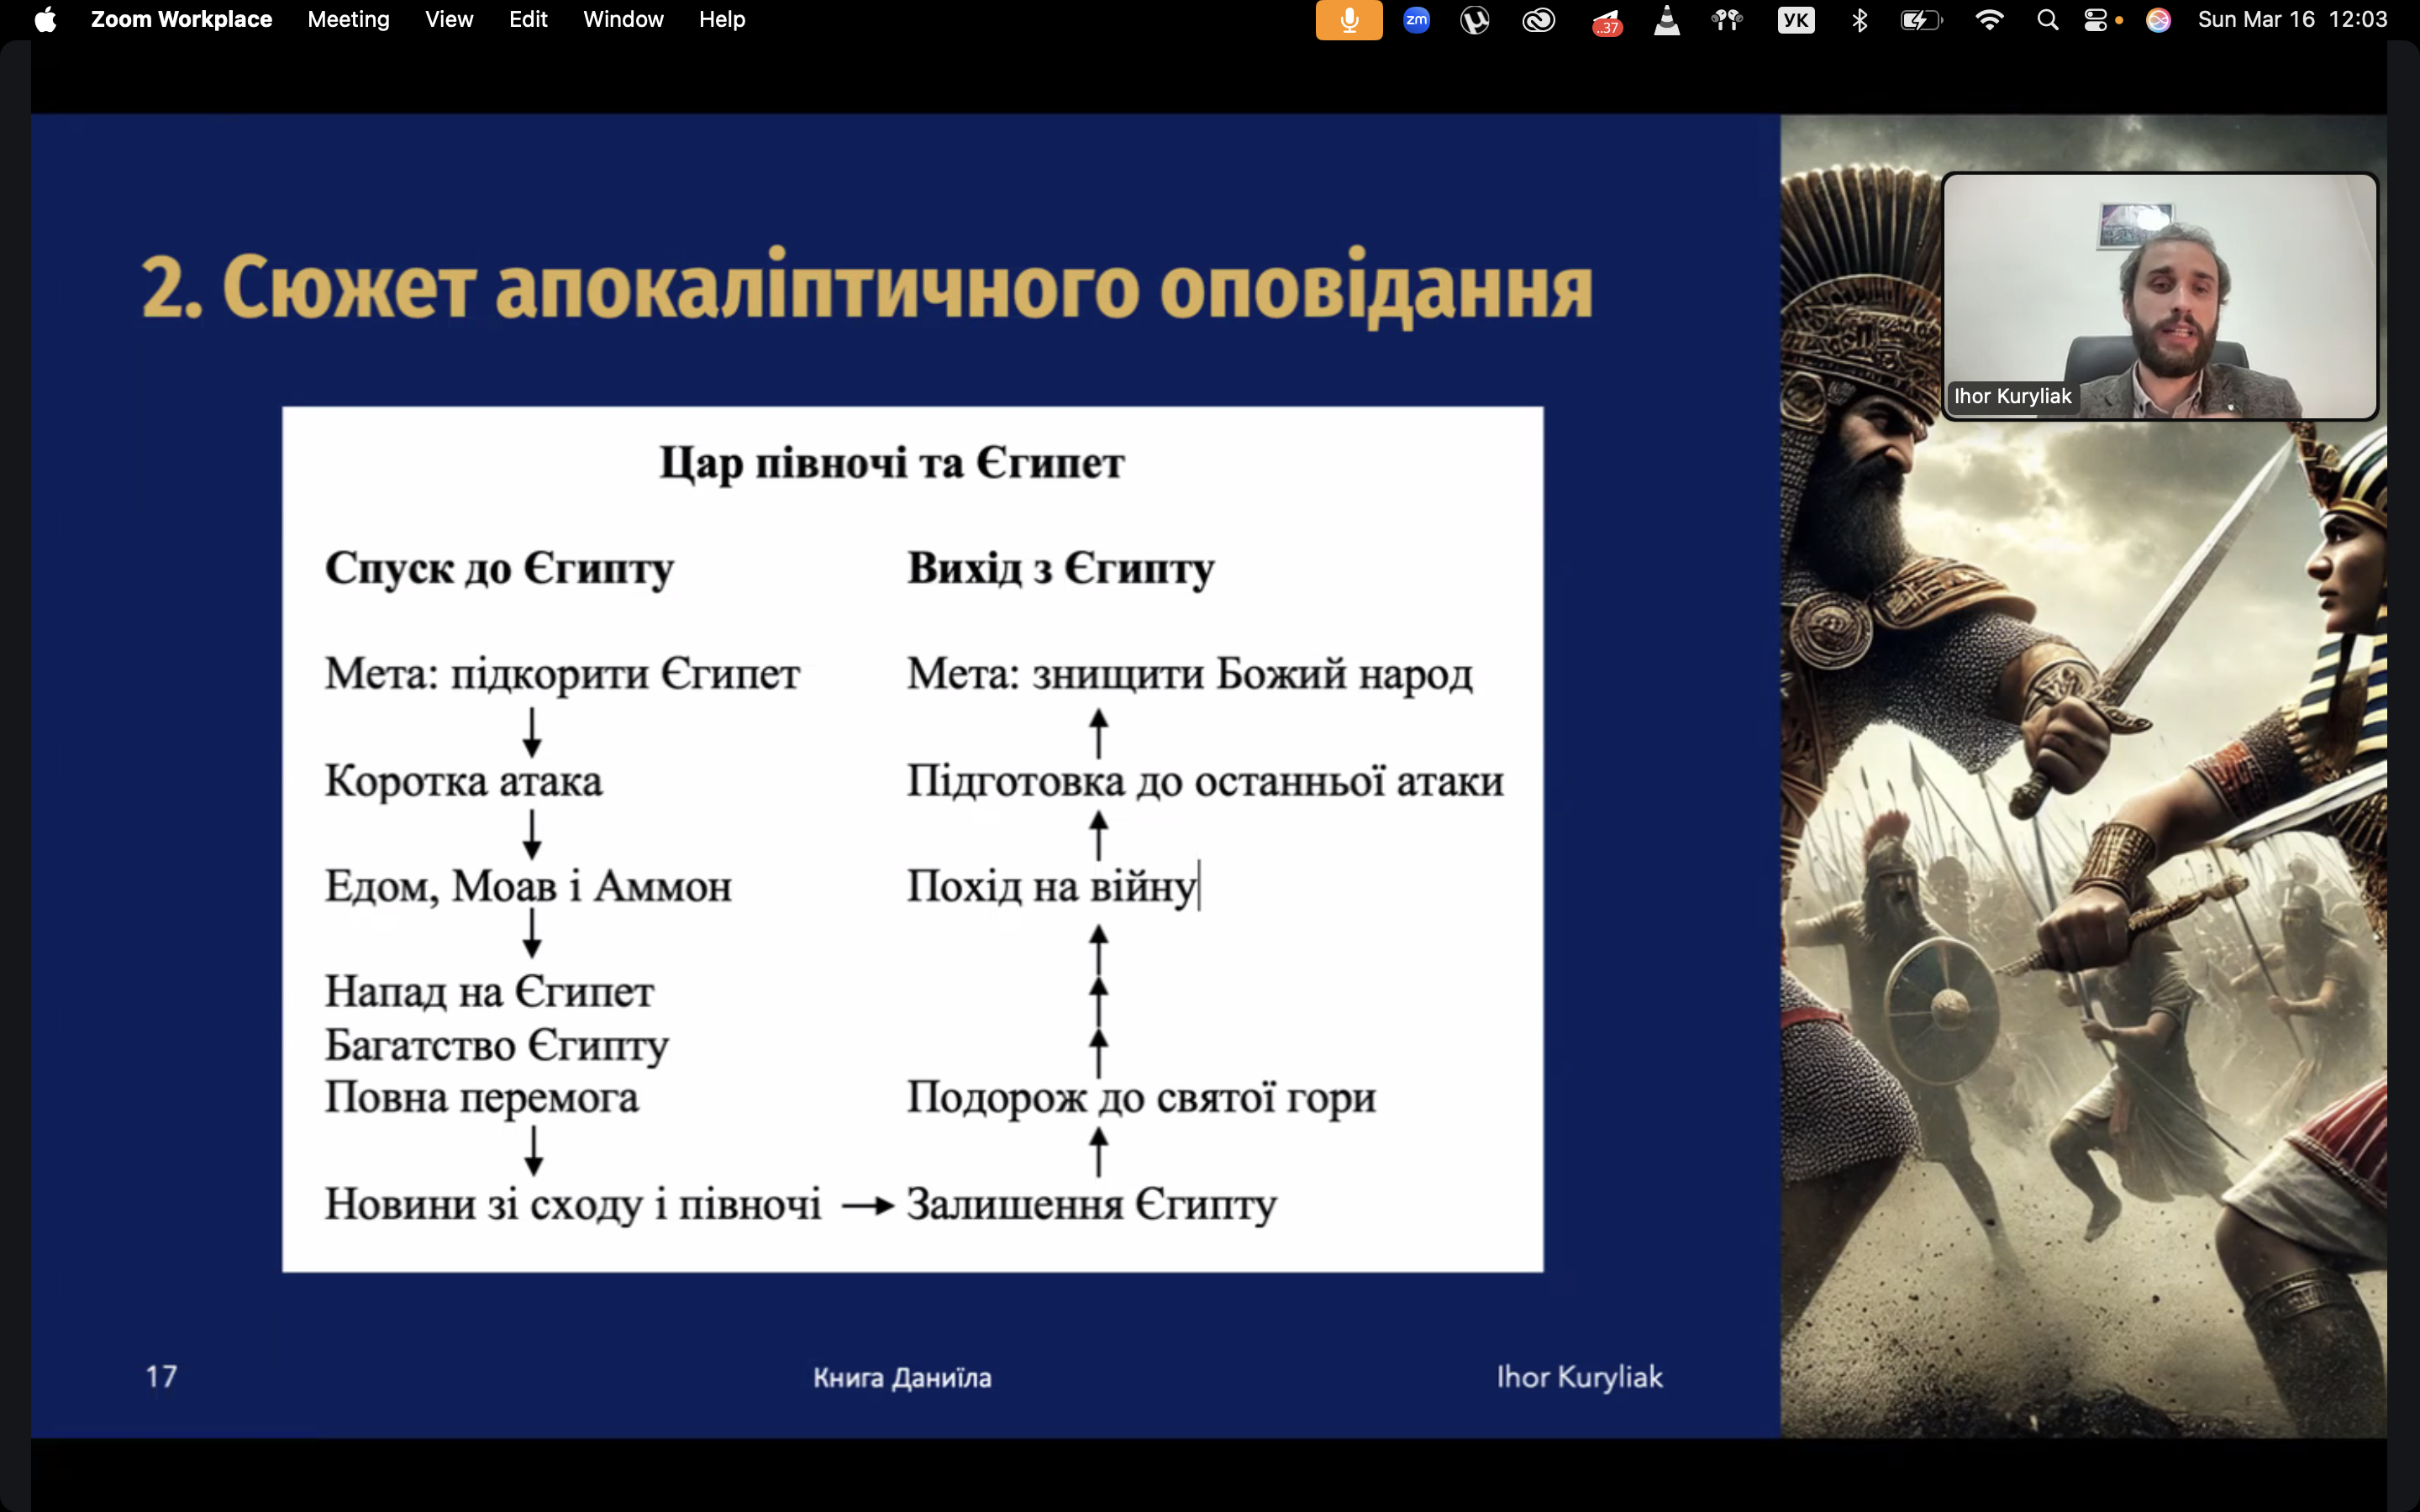The height and width of the screenshot is (1512, 2420).
Task: Open the Meeting menu
Action: (x=348, y=20)
